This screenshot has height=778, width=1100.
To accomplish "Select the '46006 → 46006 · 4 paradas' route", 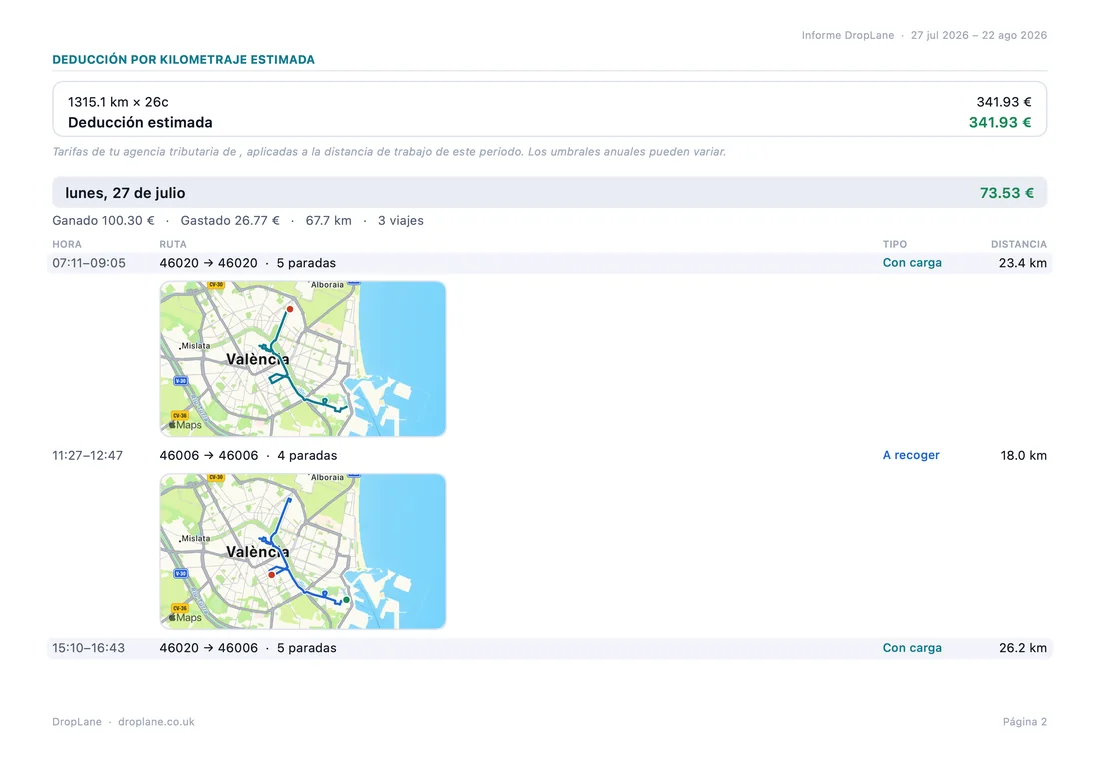I will coord(248,455).
